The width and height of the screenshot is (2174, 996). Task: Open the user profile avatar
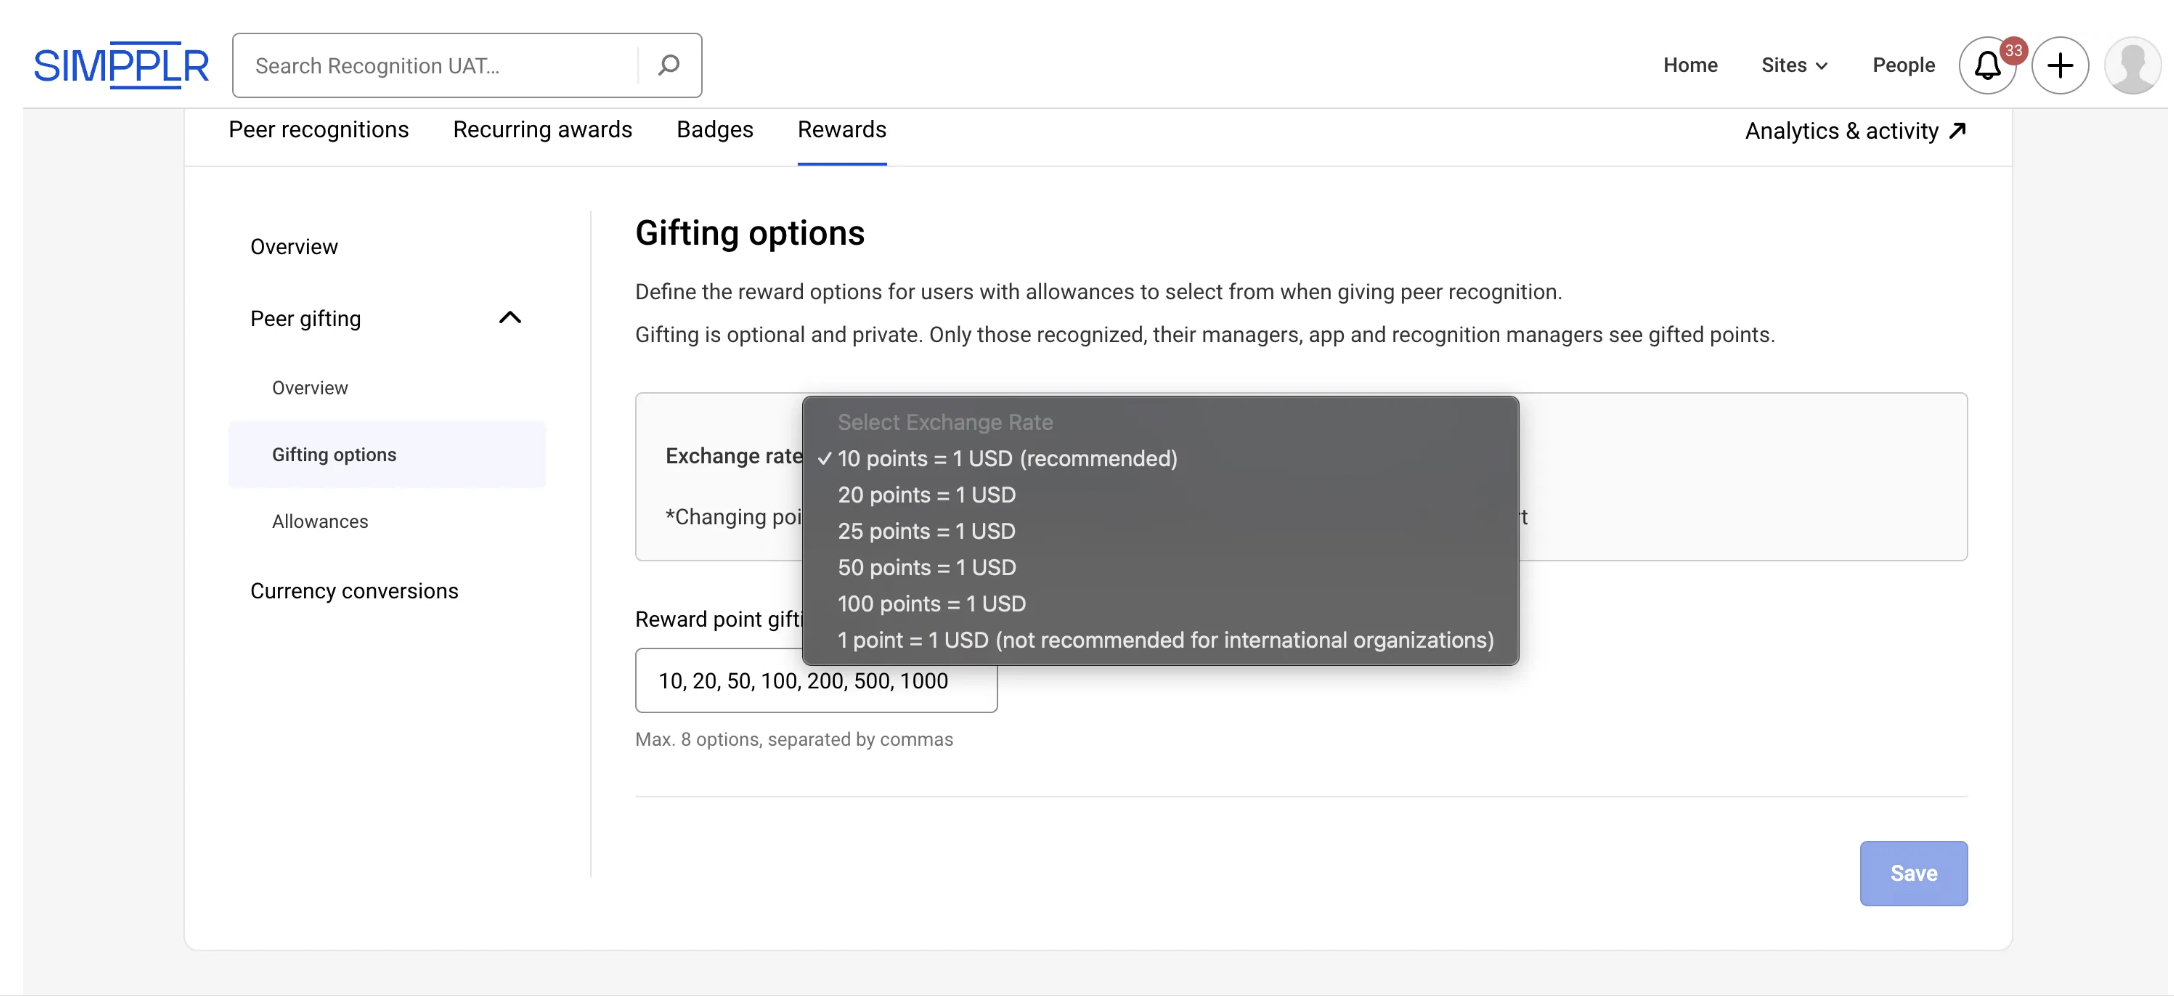(x=2132, y=66)
